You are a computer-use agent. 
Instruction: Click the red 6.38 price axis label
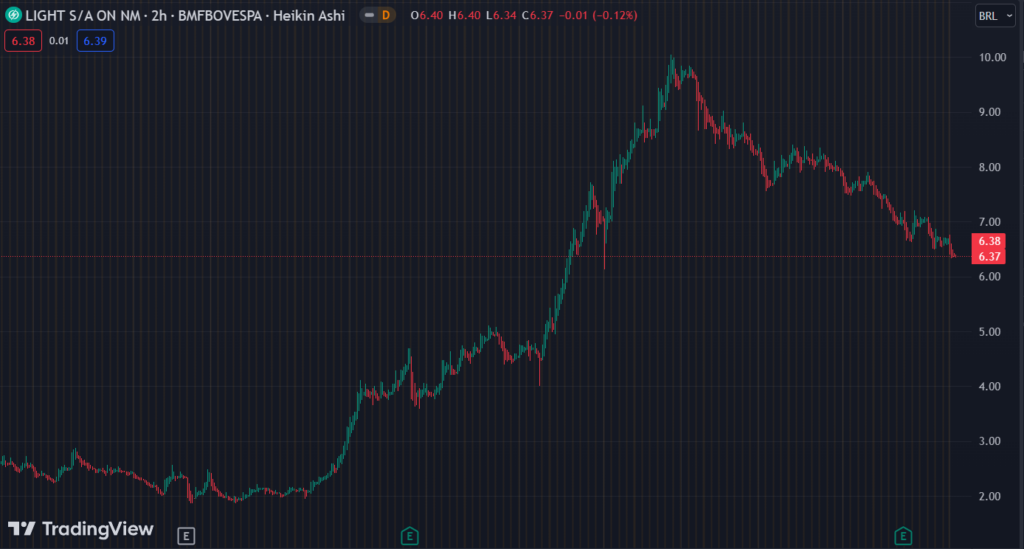click(989, 241)
